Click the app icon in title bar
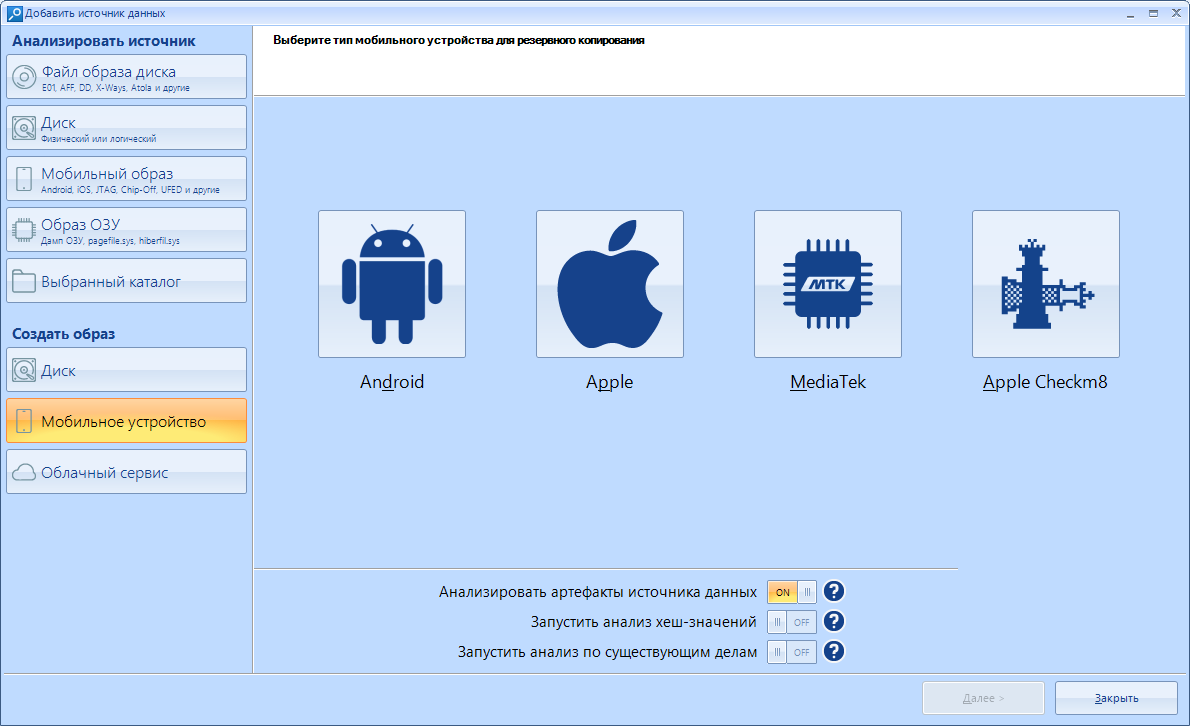Screen dimensions: 1190x726 [14, 14]
